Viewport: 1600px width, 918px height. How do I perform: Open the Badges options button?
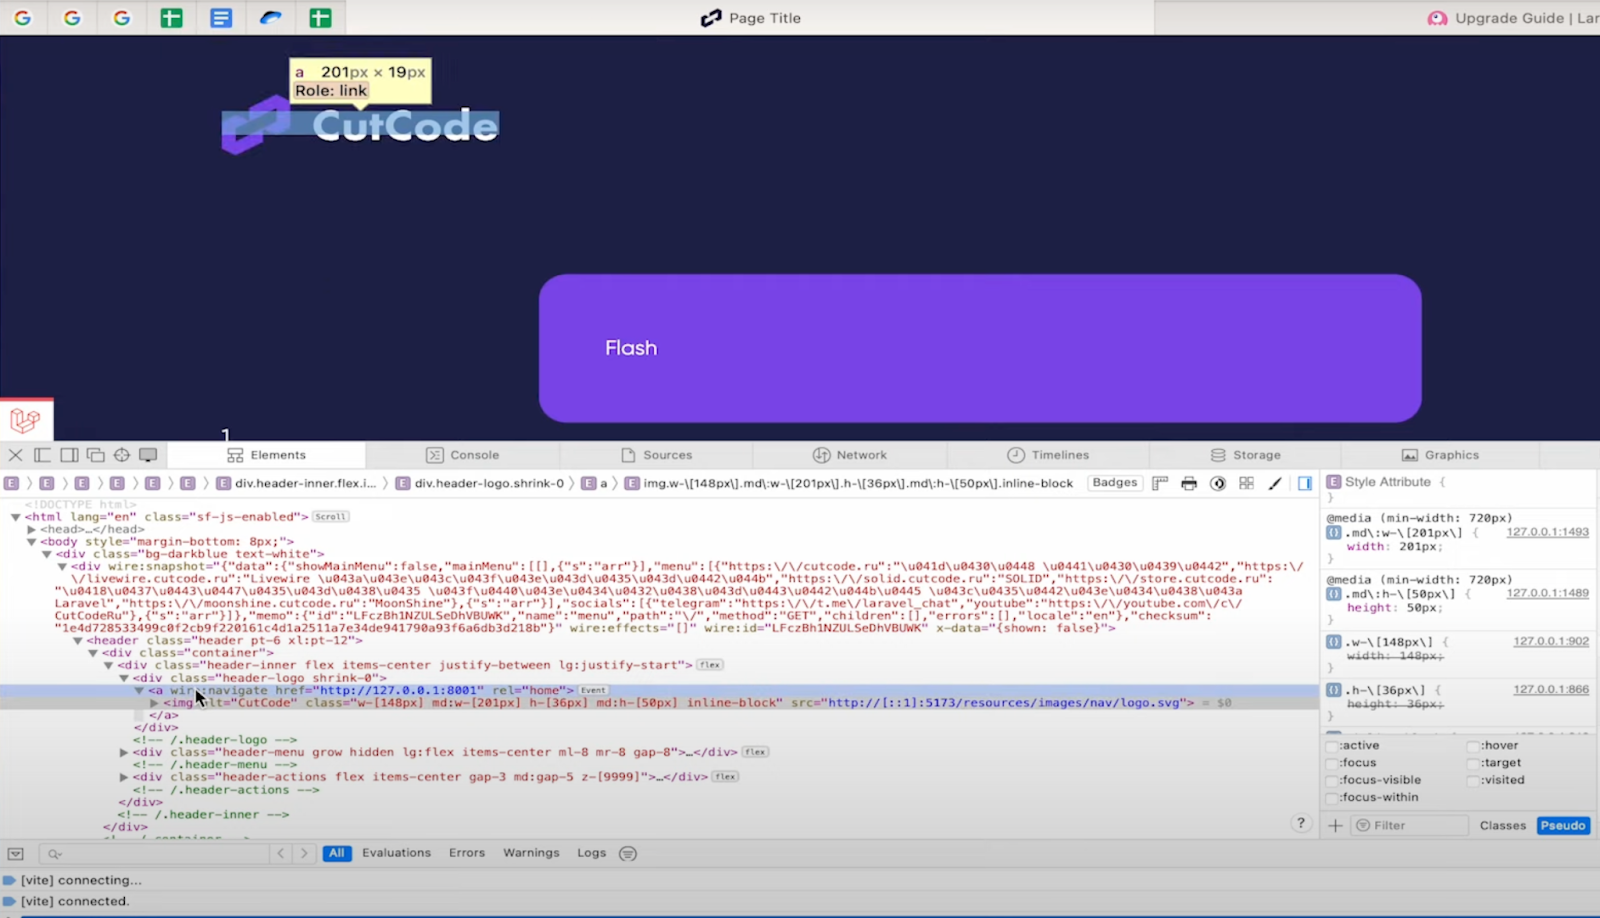[x=1115, y=483]
